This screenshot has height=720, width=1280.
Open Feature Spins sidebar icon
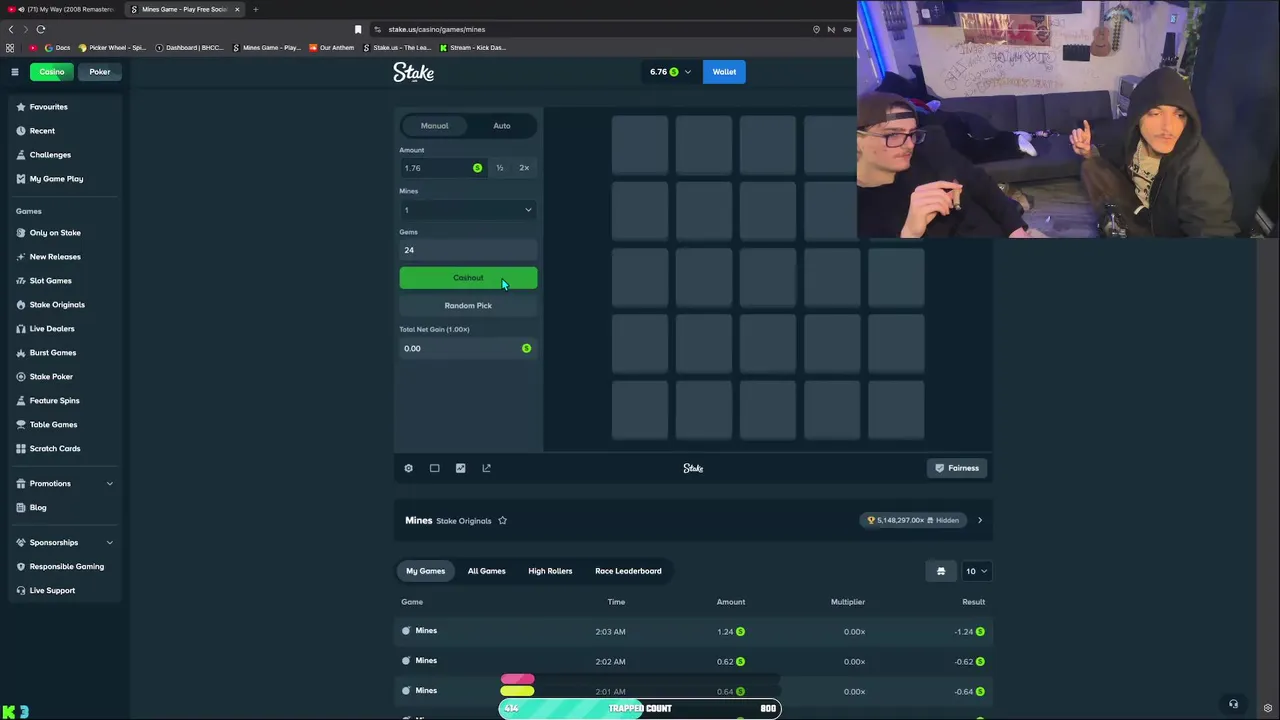click(21, 401)
